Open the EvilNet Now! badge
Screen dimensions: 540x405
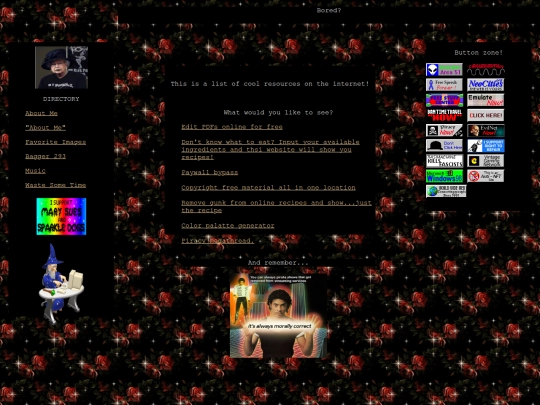click(x=486, y=131)
